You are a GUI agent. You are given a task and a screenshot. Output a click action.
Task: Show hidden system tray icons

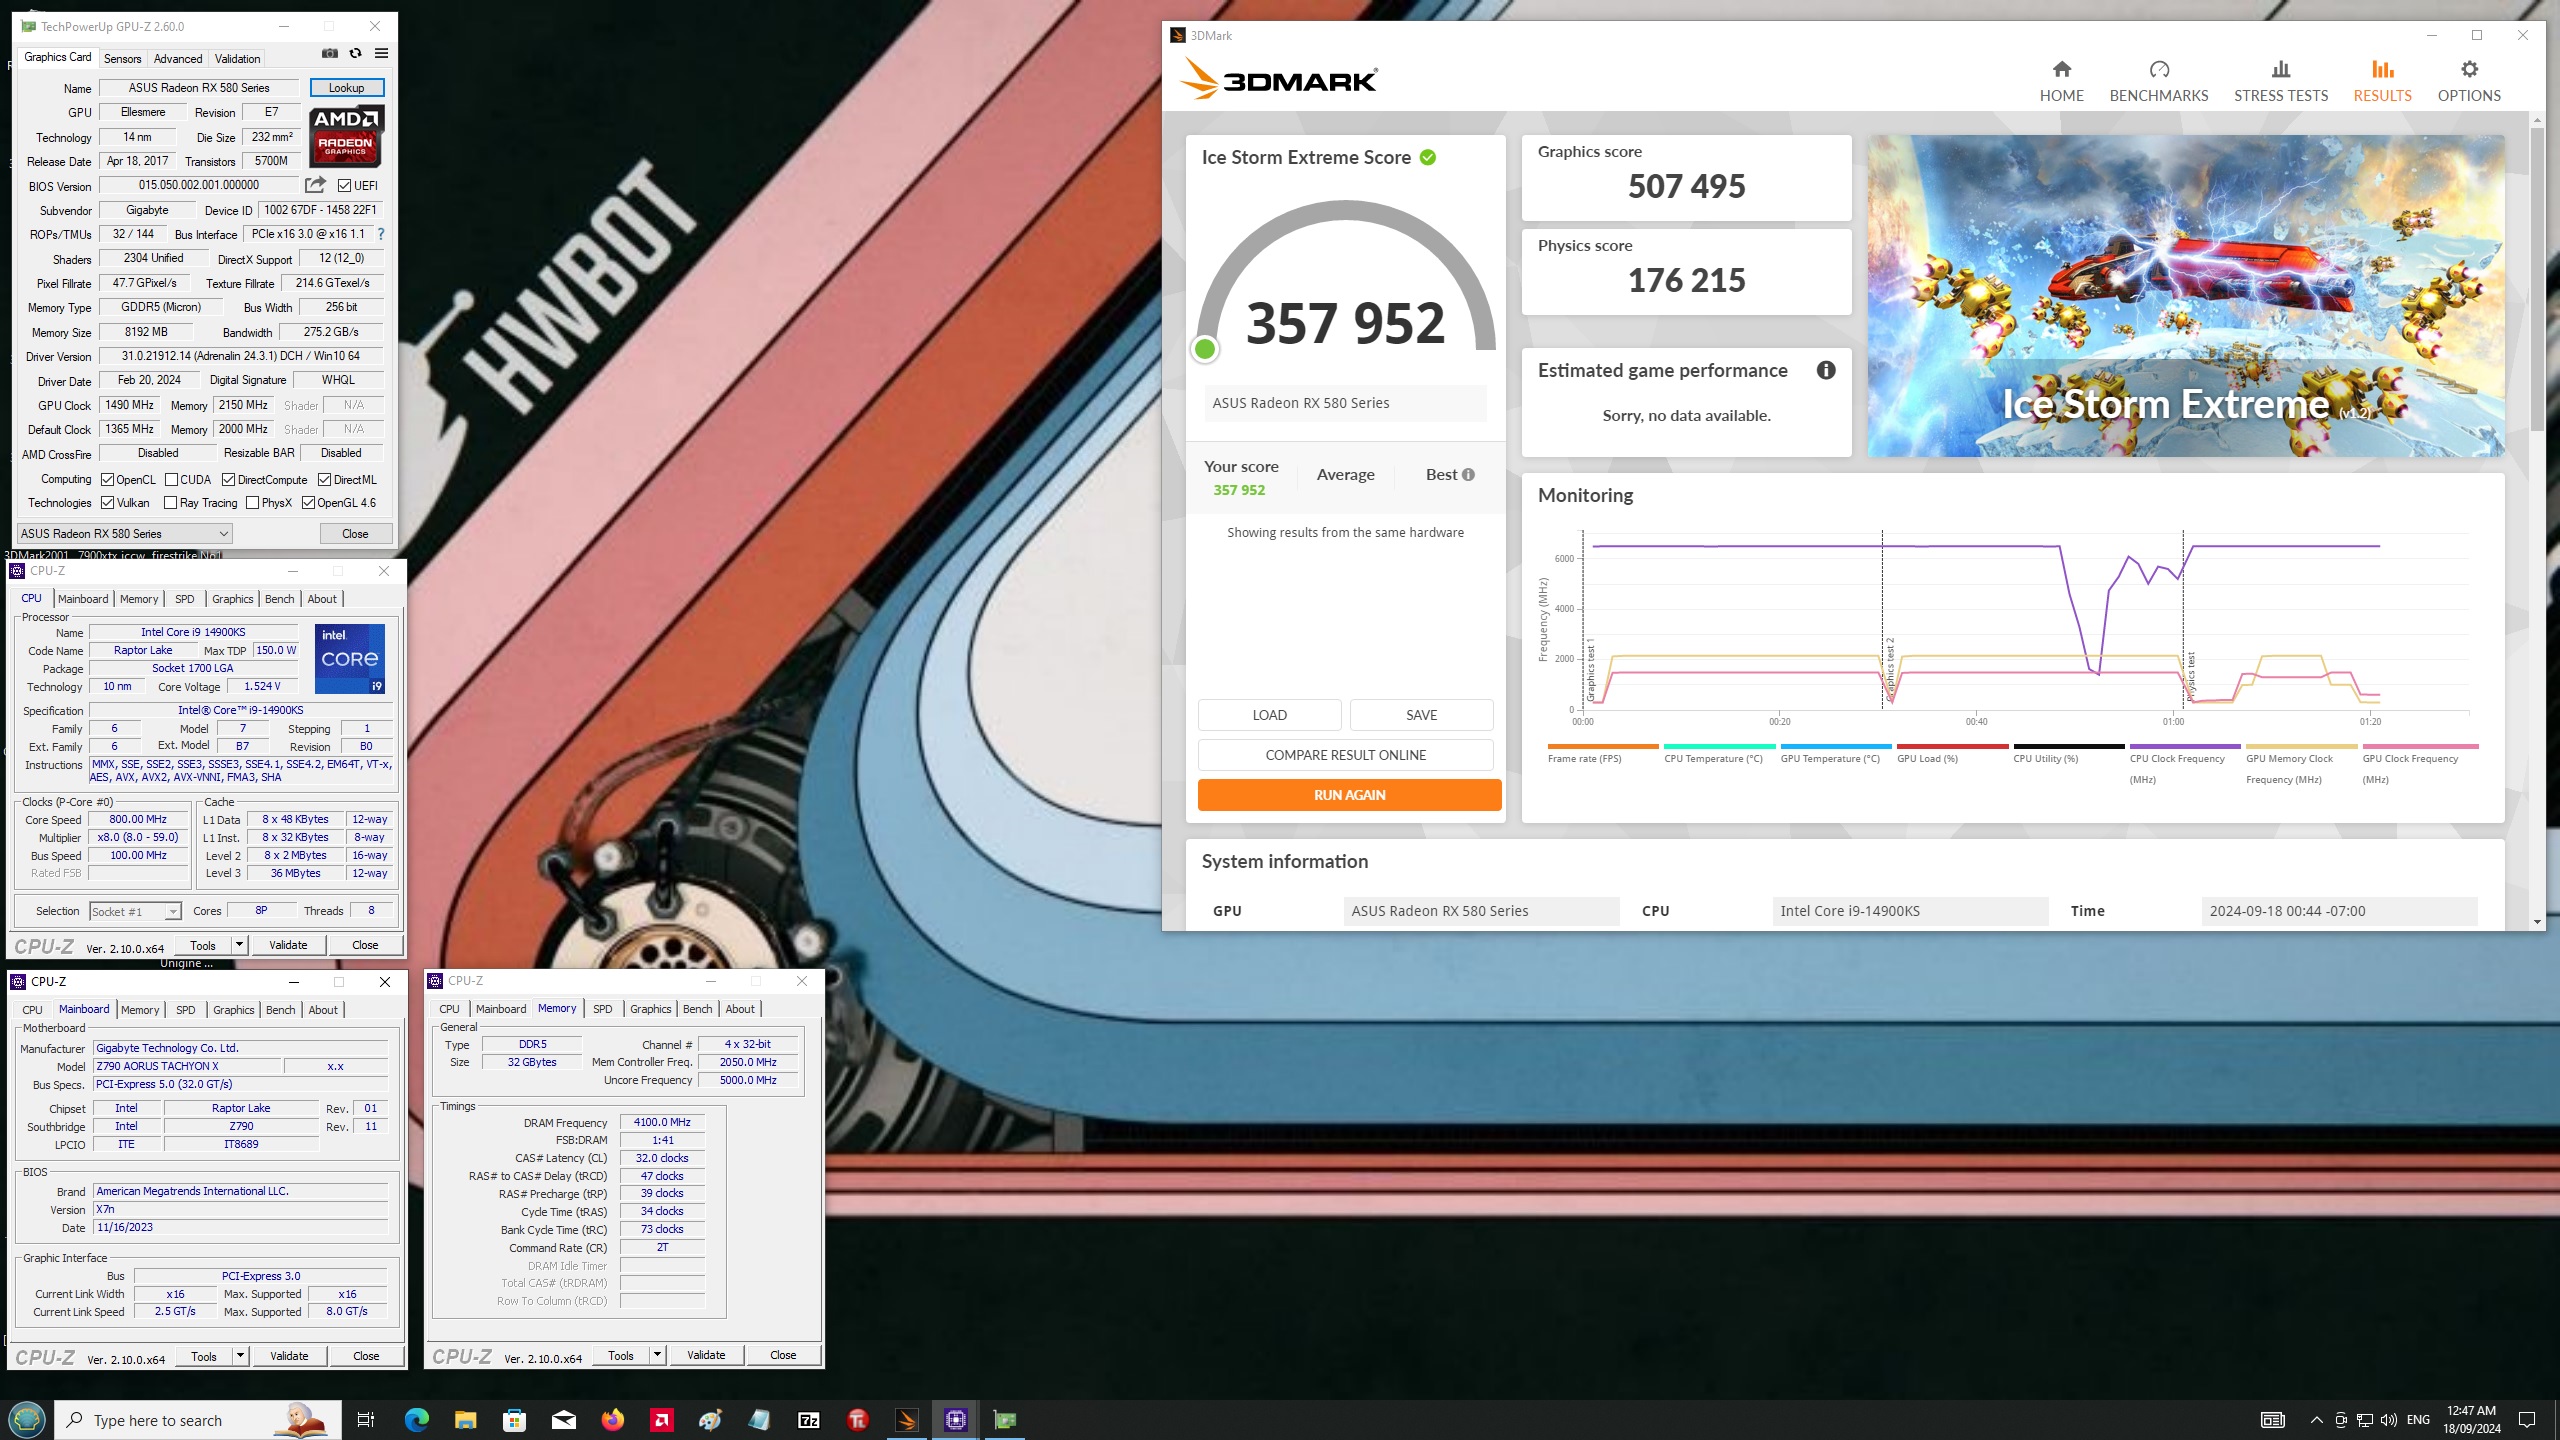pos(2316,1420)
